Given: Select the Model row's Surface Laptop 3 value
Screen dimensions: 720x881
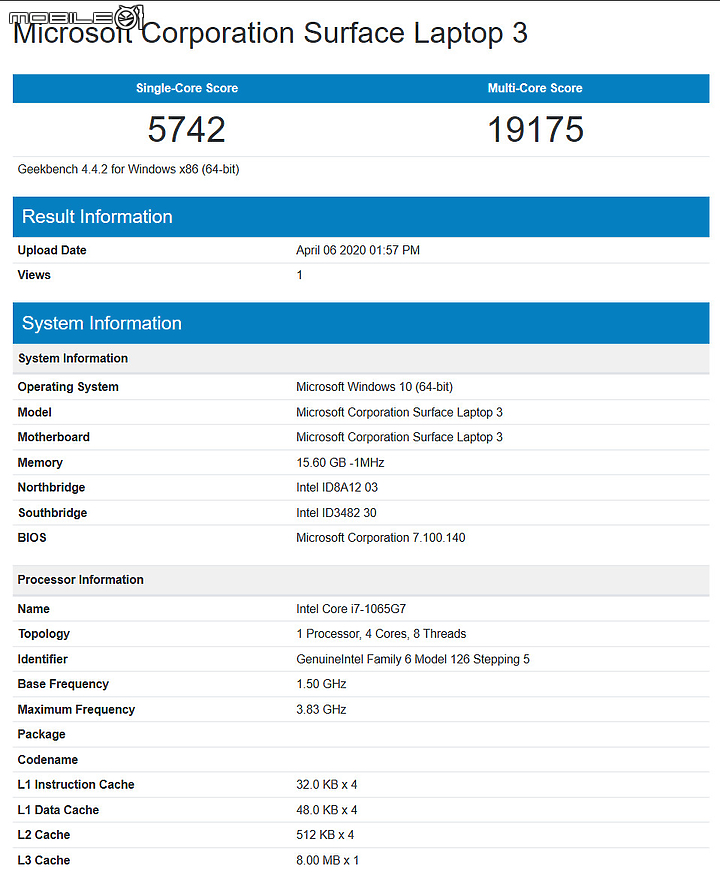Looking at the screenshot, I should (x=399, y=412).
